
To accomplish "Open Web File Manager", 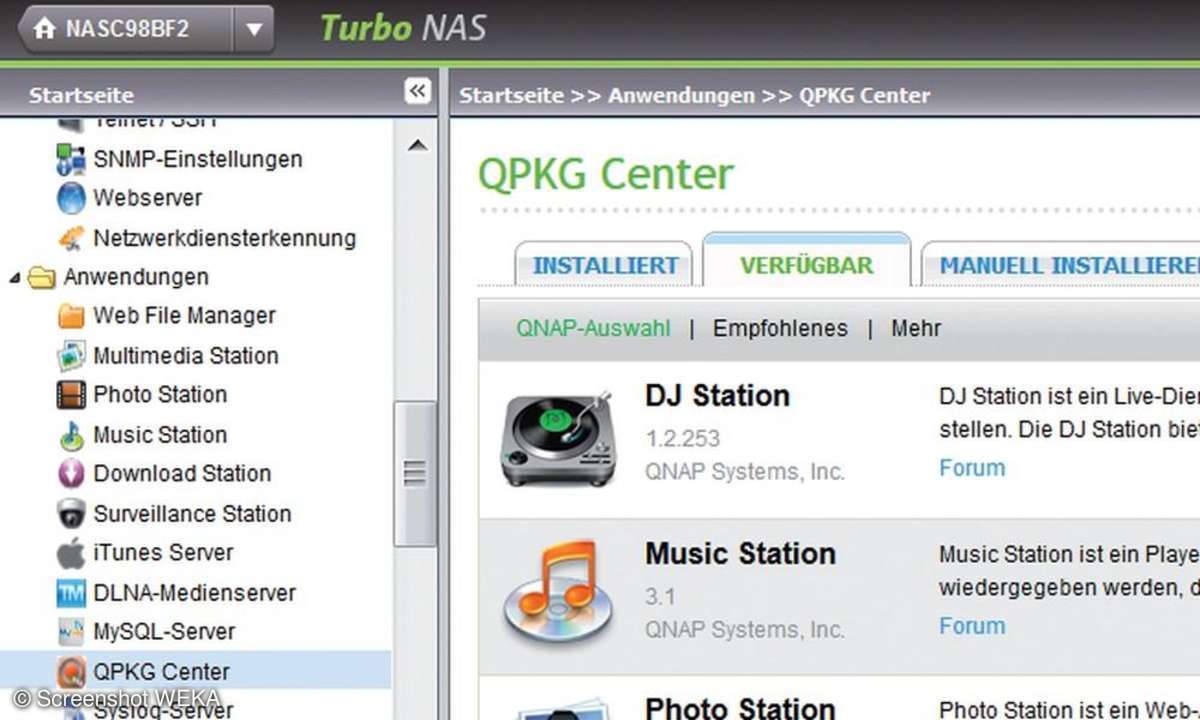I will (x=184, y=316).
